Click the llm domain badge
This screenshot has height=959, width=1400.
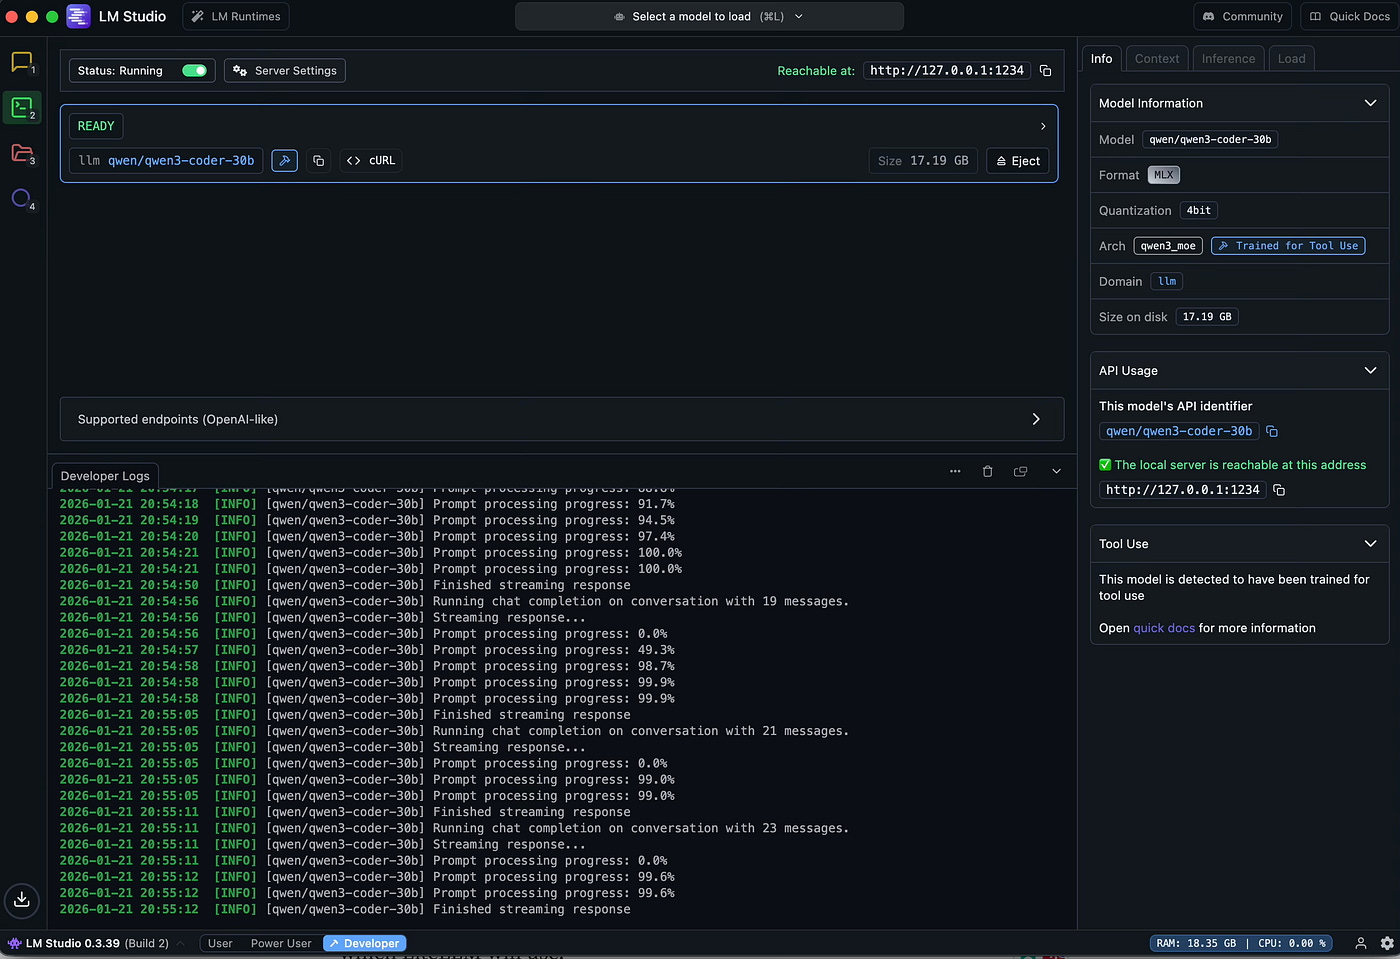point(1167,282)
